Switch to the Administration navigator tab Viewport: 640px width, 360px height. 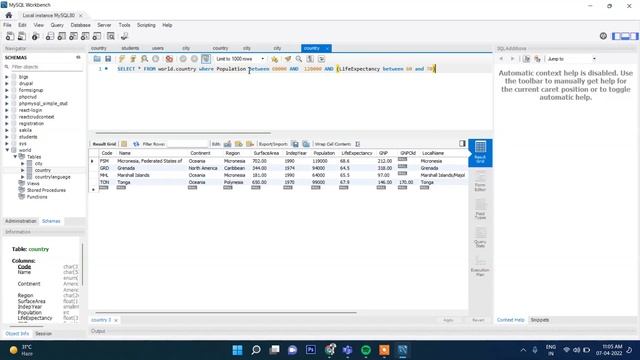coord(21,221)
